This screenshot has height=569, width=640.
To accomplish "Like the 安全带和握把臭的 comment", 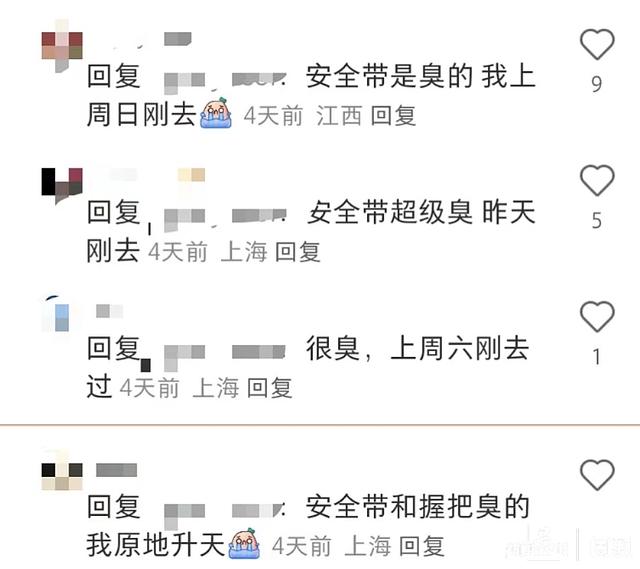I will [597, 475].
